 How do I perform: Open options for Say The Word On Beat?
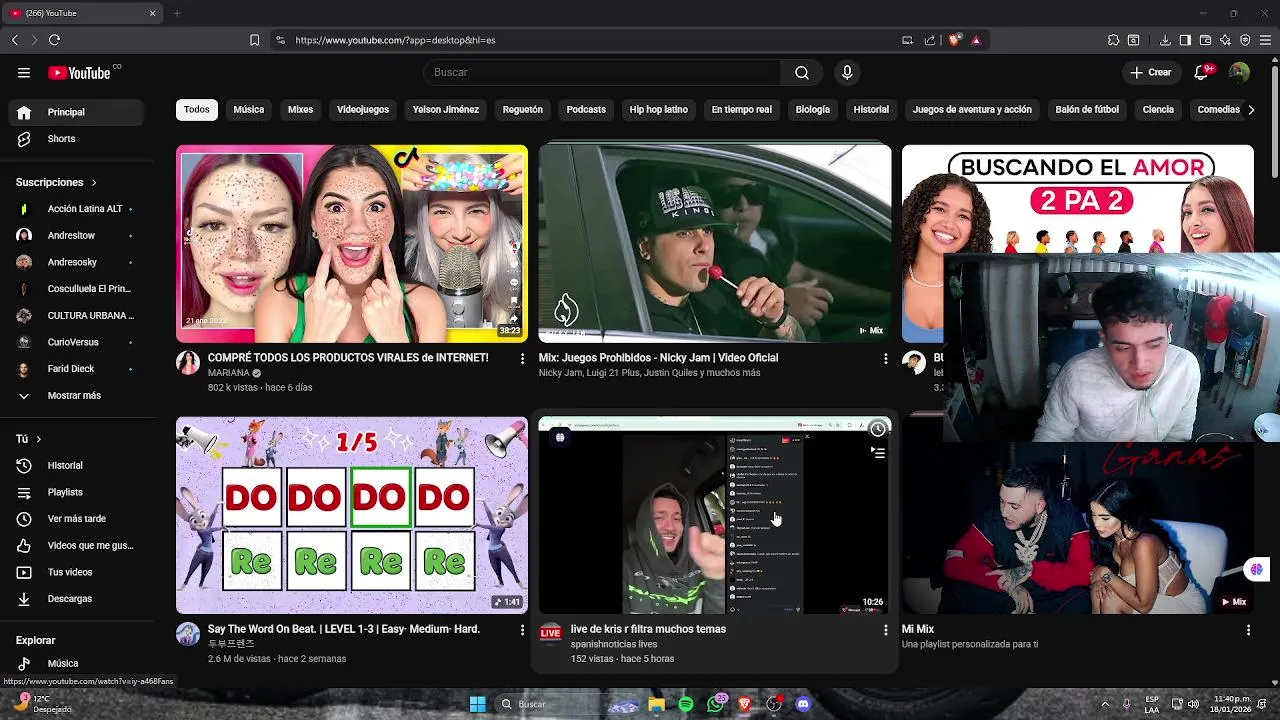tap(522, 630)
